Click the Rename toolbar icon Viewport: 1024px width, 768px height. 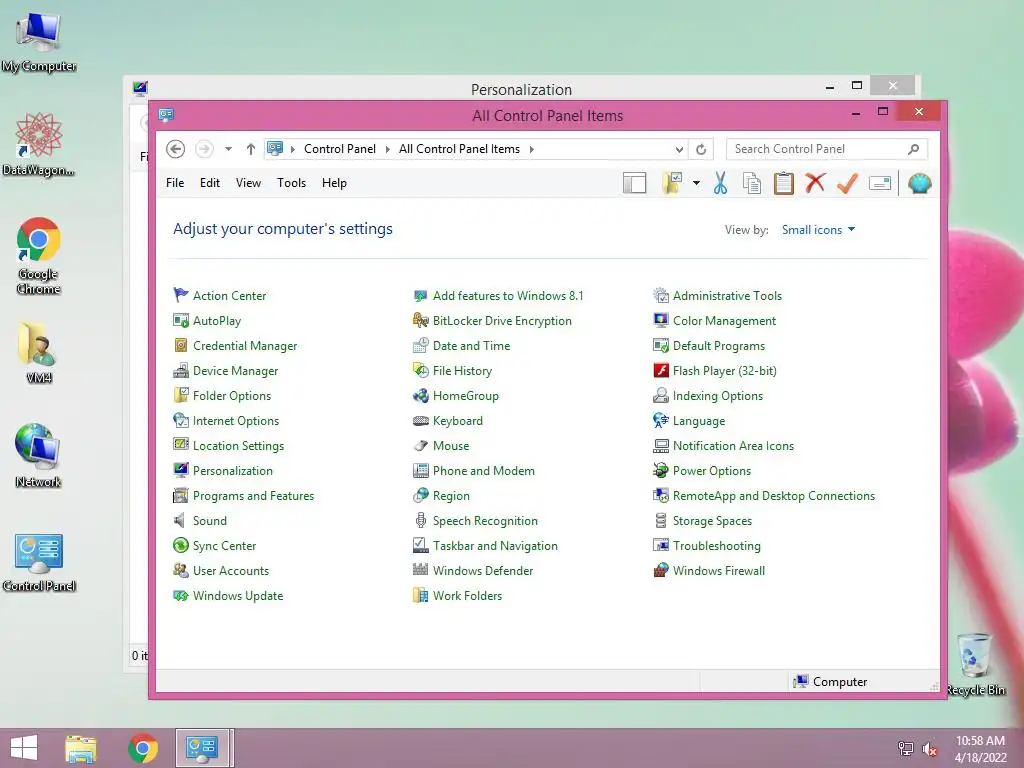(x=880, y=184)
